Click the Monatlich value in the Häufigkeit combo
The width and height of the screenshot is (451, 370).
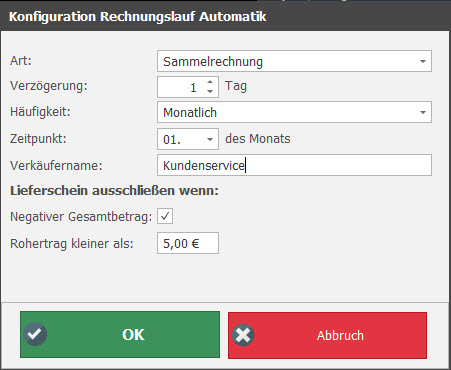coord(190,113)
